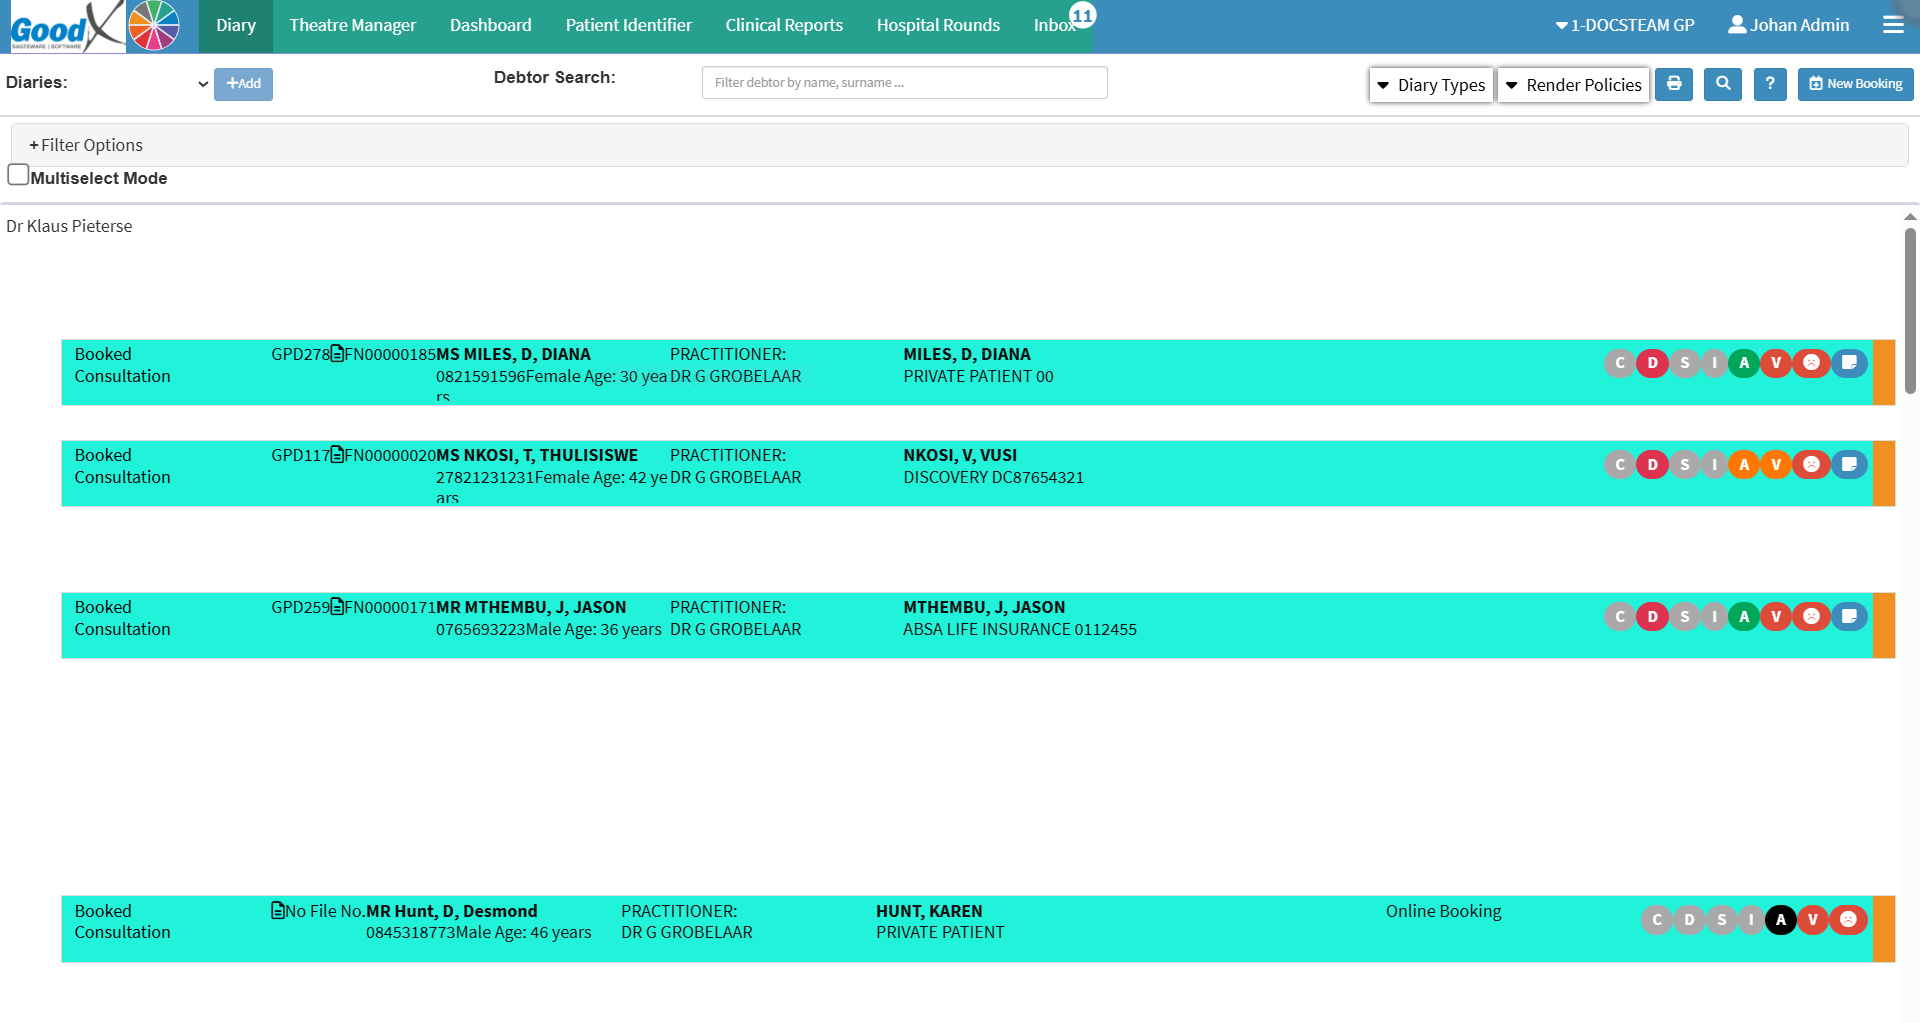
Task: Click file icon beside No File No.
Action: pyautogui.click(x=278, y=911)
